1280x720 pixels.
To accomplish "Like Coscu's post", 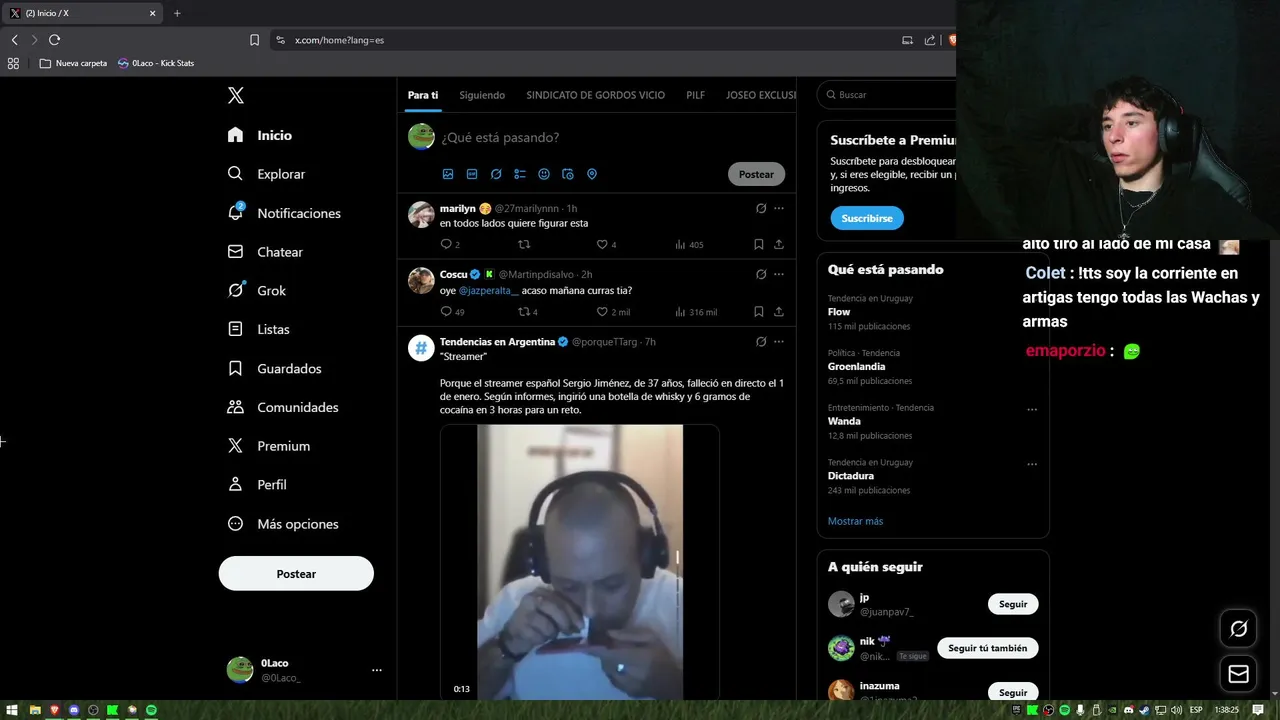I will pyautogui.click(x=602, y=312).
